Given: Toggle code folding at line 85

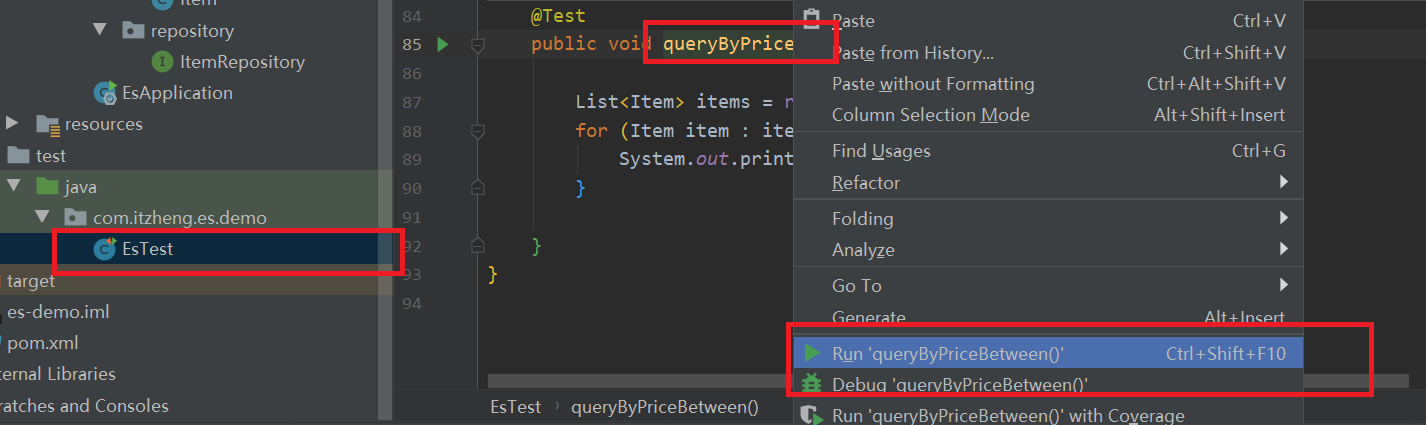Looking at the screenshot, I should point(477,44).
